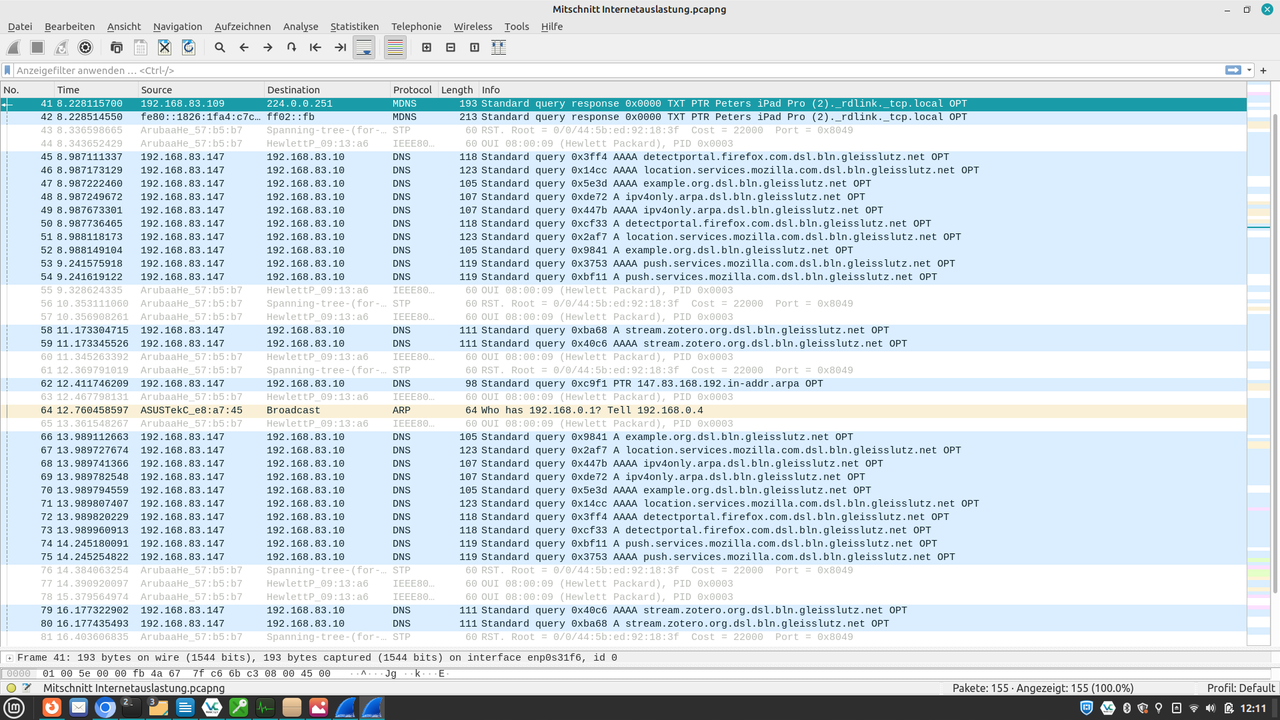Select packet 45 detectportal.firefox.com query
The image size is (1280, 720).
click(x=623, y=157)
